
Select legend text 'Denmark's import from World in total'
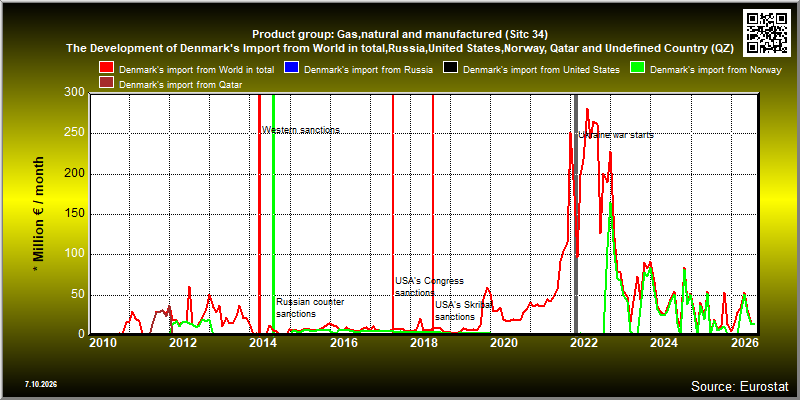(x=196, y=70)
